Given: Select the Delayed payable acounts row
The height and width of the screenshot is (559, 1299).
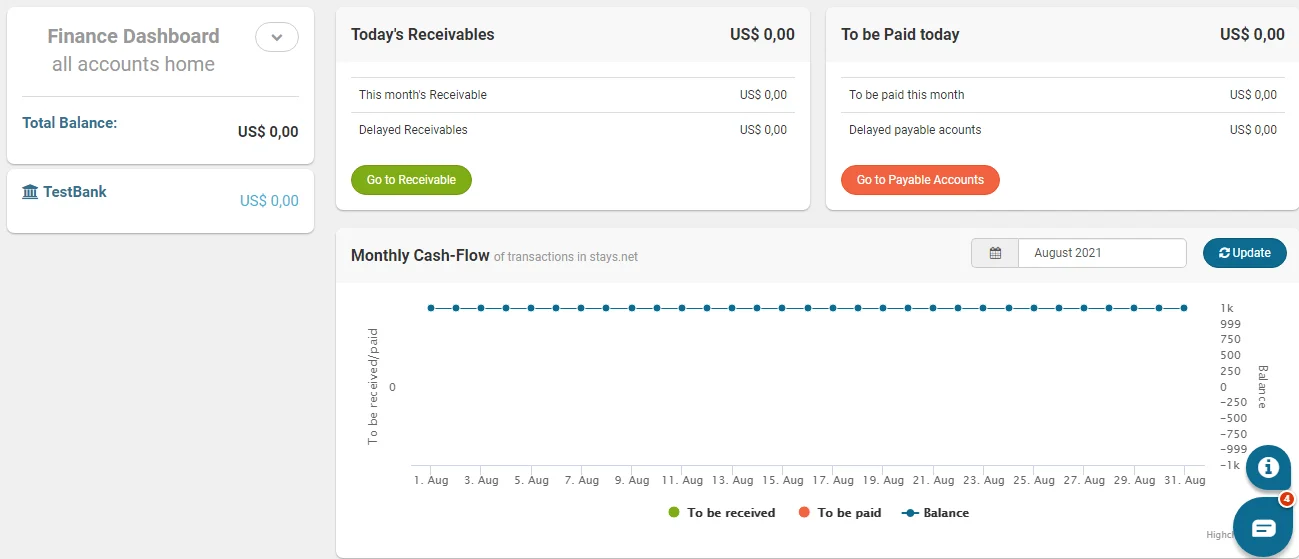Looking at the screenshot, I should click(x=1062, y=130).
